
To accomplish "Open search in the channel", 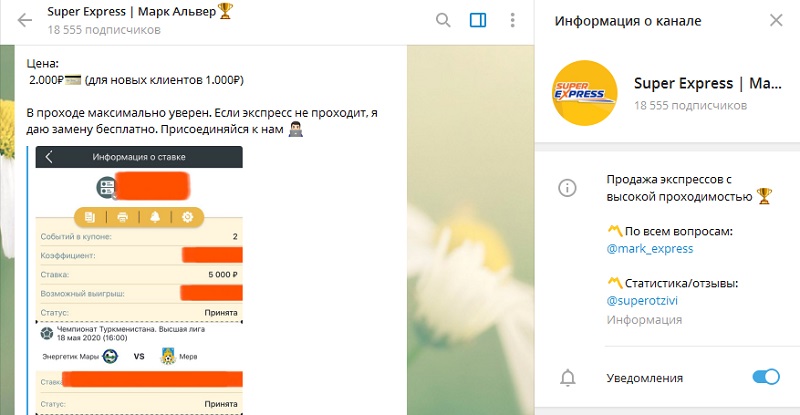I will point(443,20).
